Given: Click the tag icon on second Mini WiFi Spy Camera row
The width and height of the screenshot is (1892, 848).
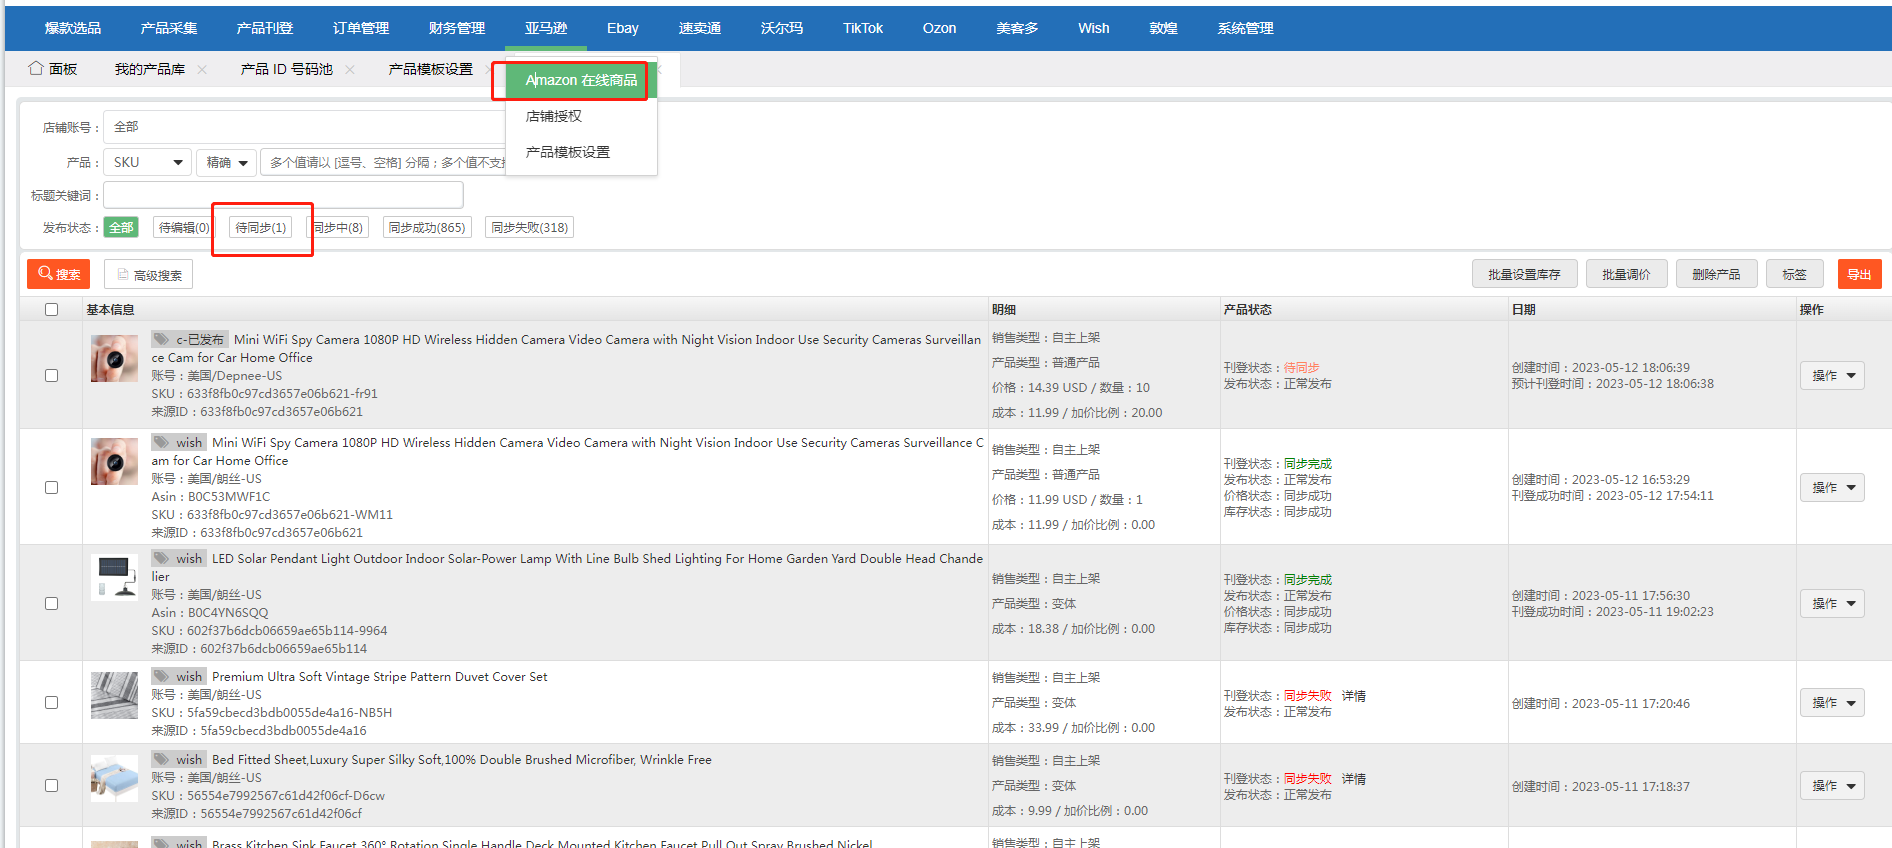Looking at the screenshot, I should pyautogui.click(x=161, y=442).
